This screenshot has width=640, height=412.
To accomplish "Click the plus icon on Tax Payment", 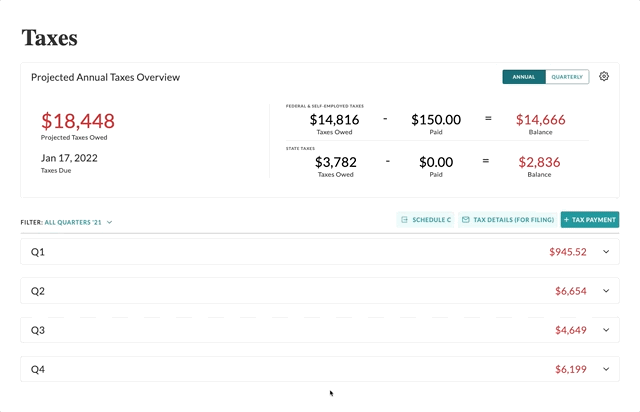I will [566, 220].
